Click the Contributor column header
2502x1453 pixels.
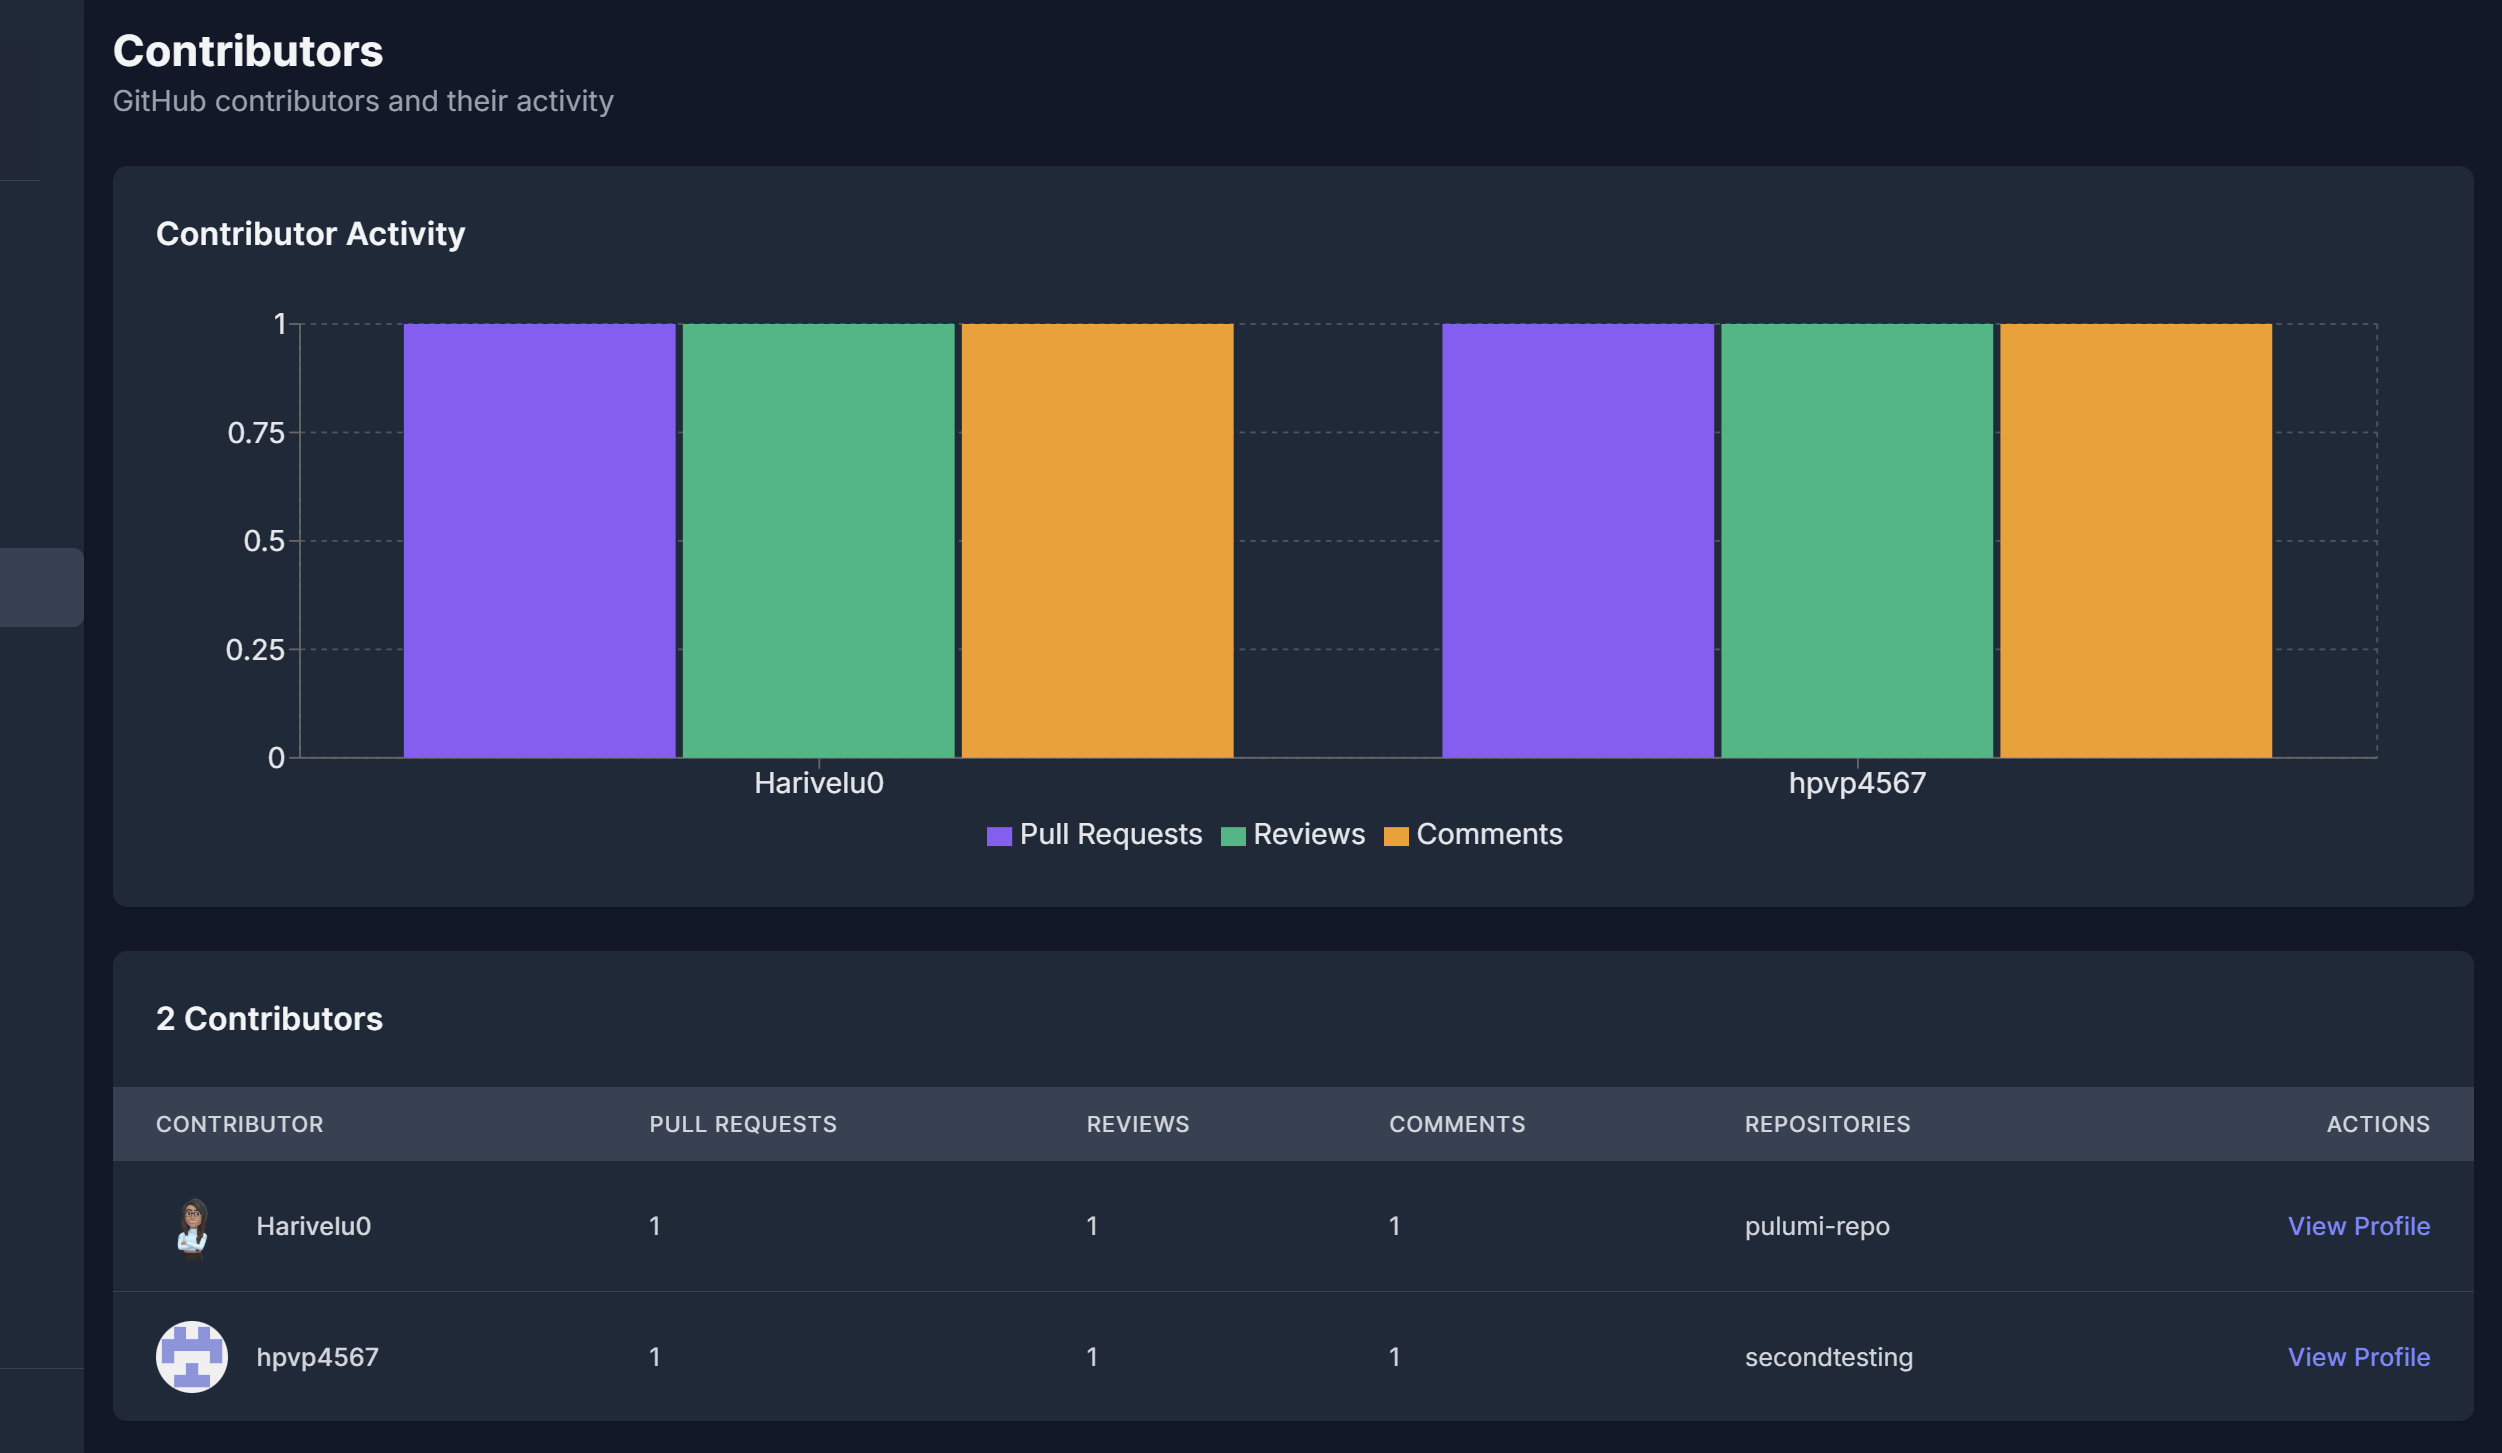pos(240,1124)
